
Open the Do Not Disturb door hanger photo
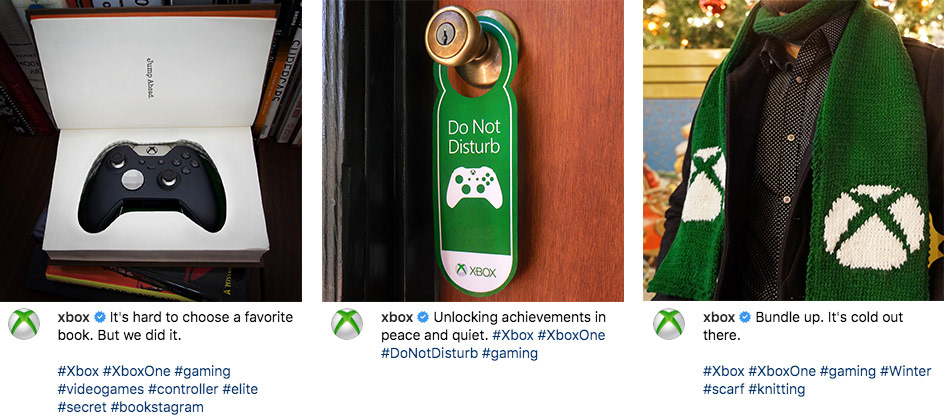pyautogui.click(x=473, y=150)
